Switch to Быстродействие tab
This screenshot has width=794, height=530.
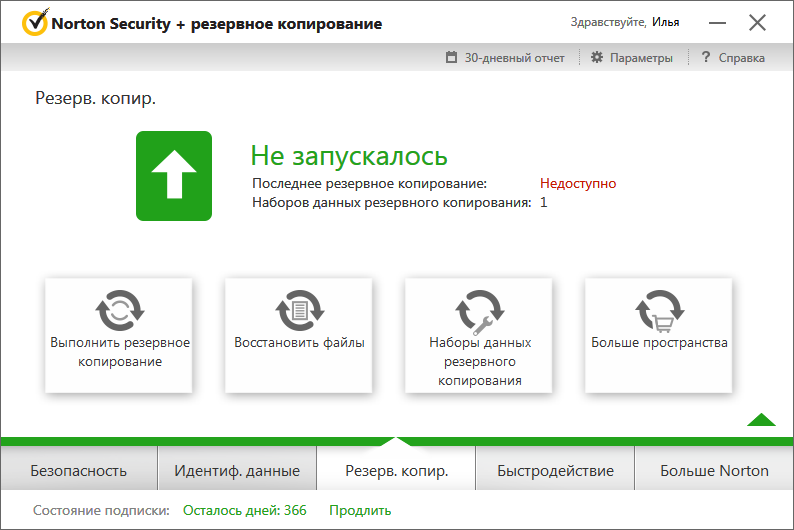(555, 470)
